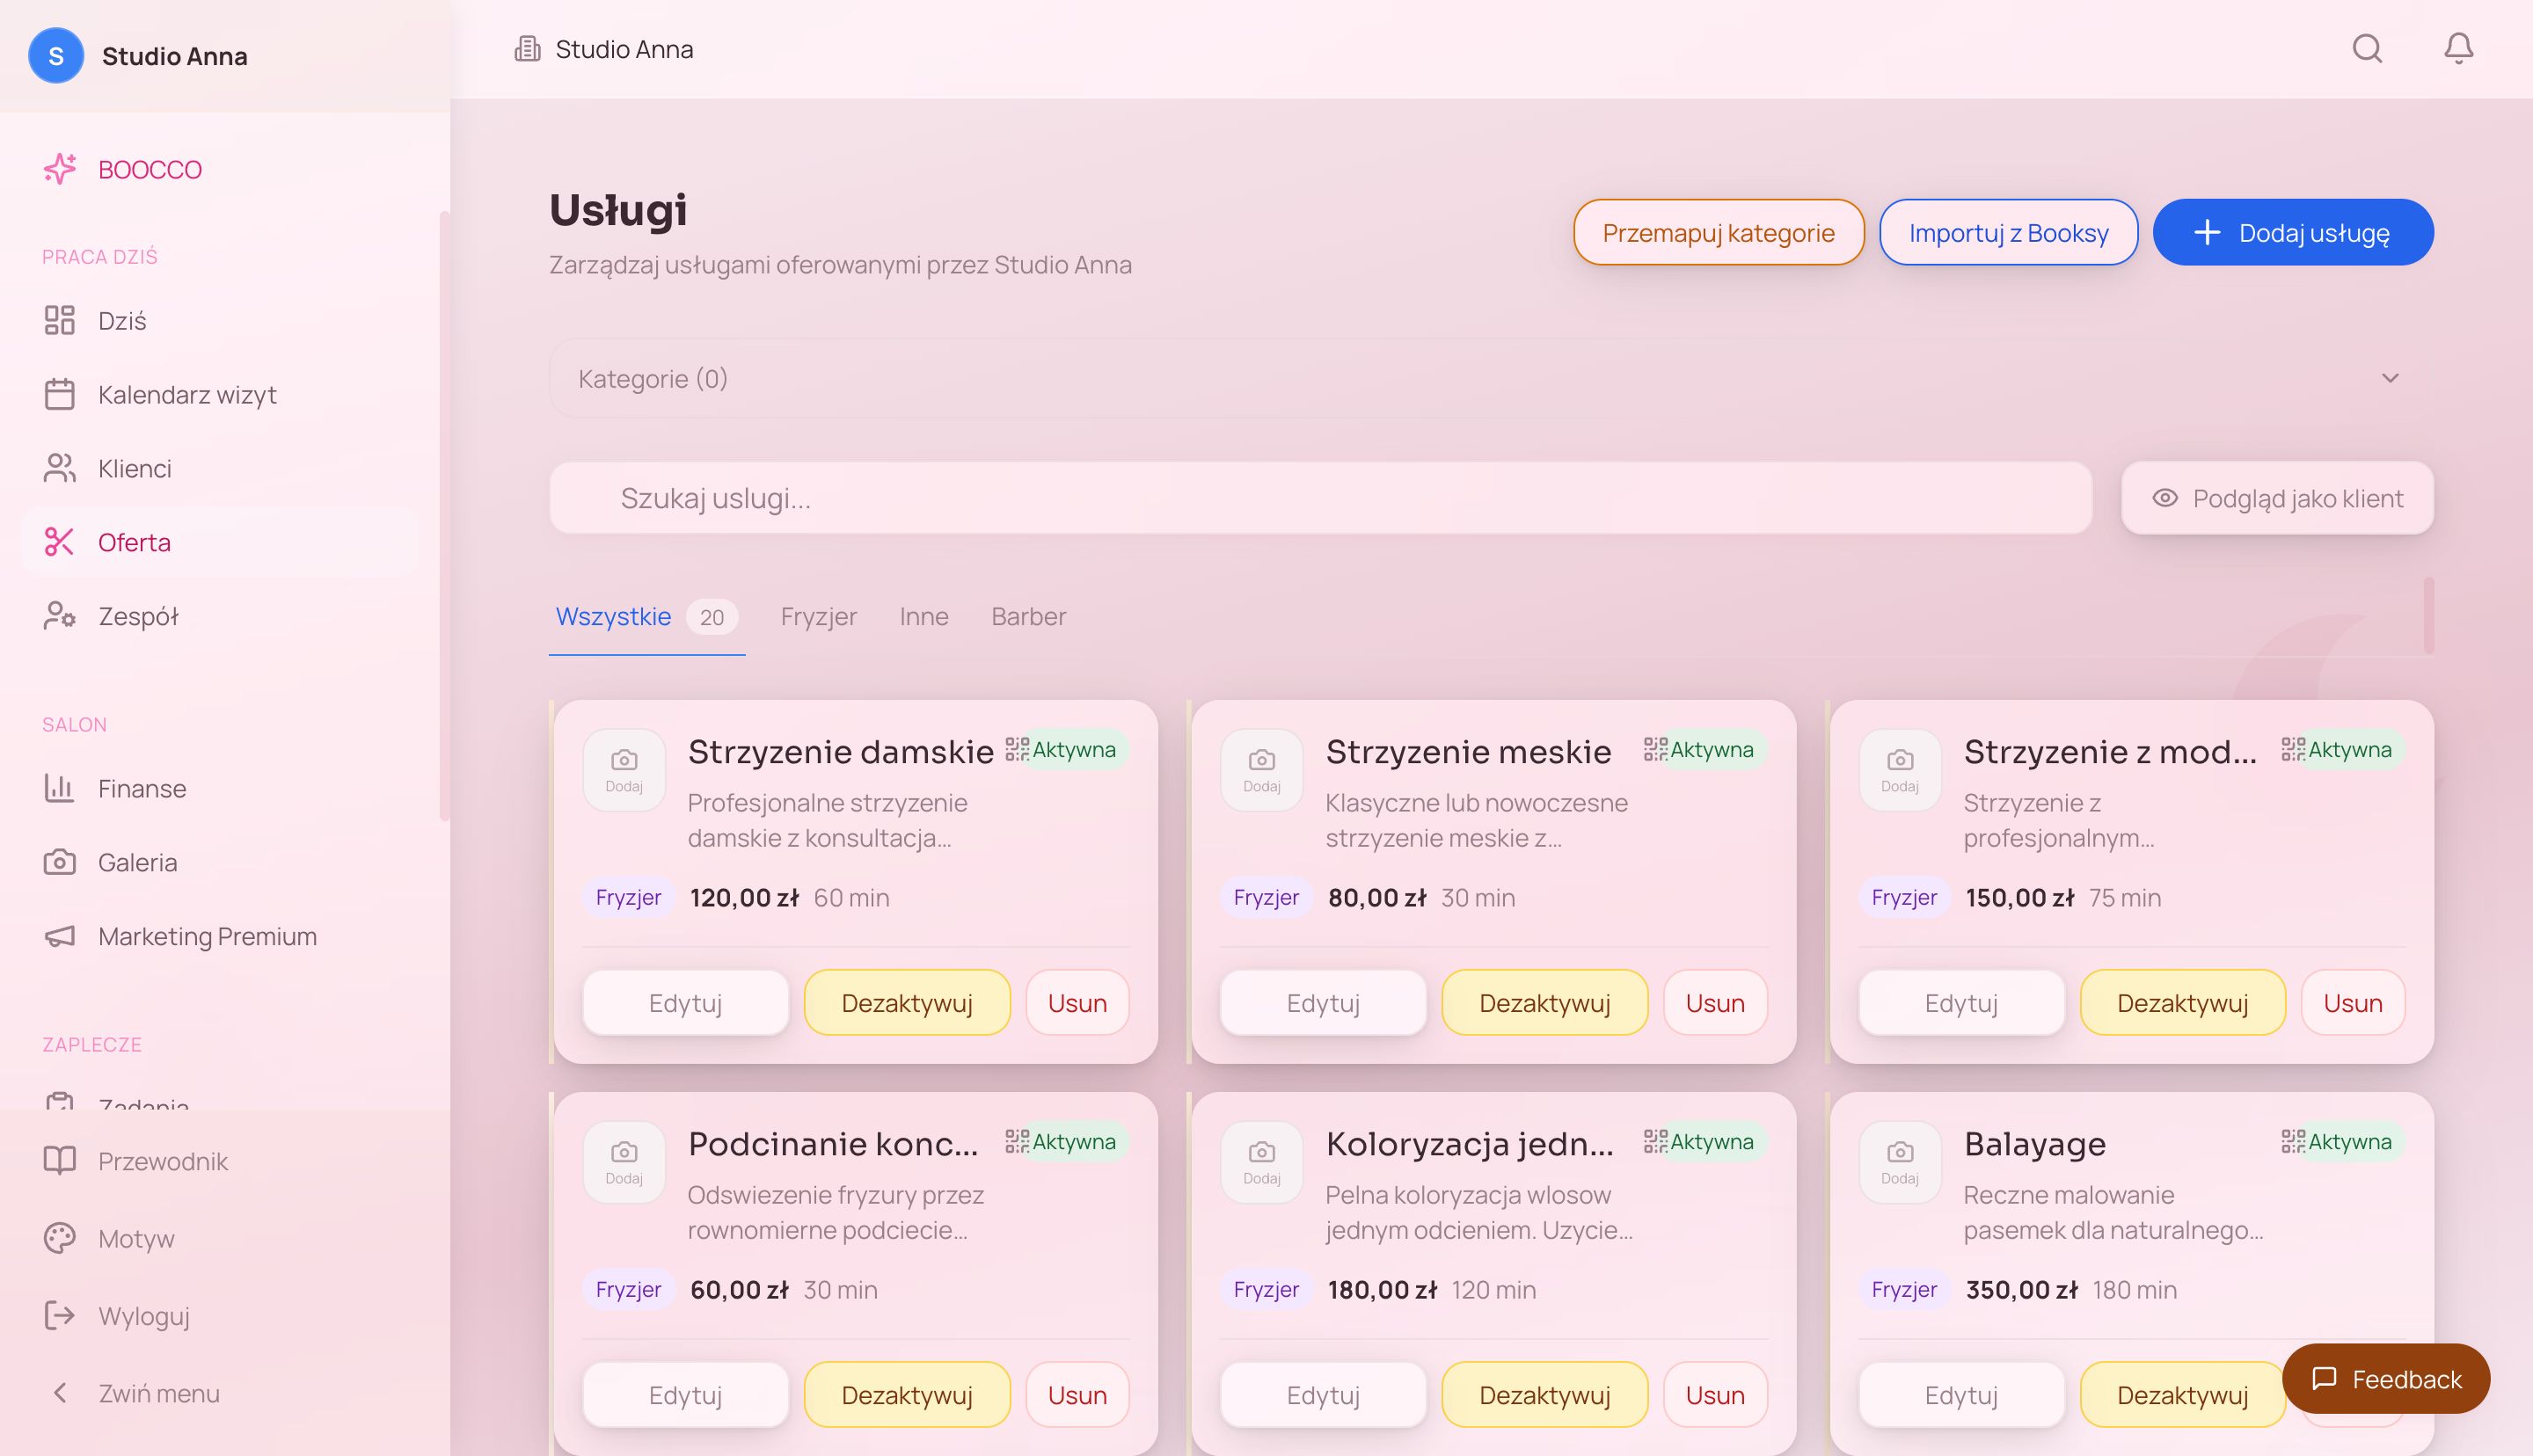This screenshot has width=2533, height=1456.
Task: Click the sidebar vertical scrollbar
Action: [444, 515]
